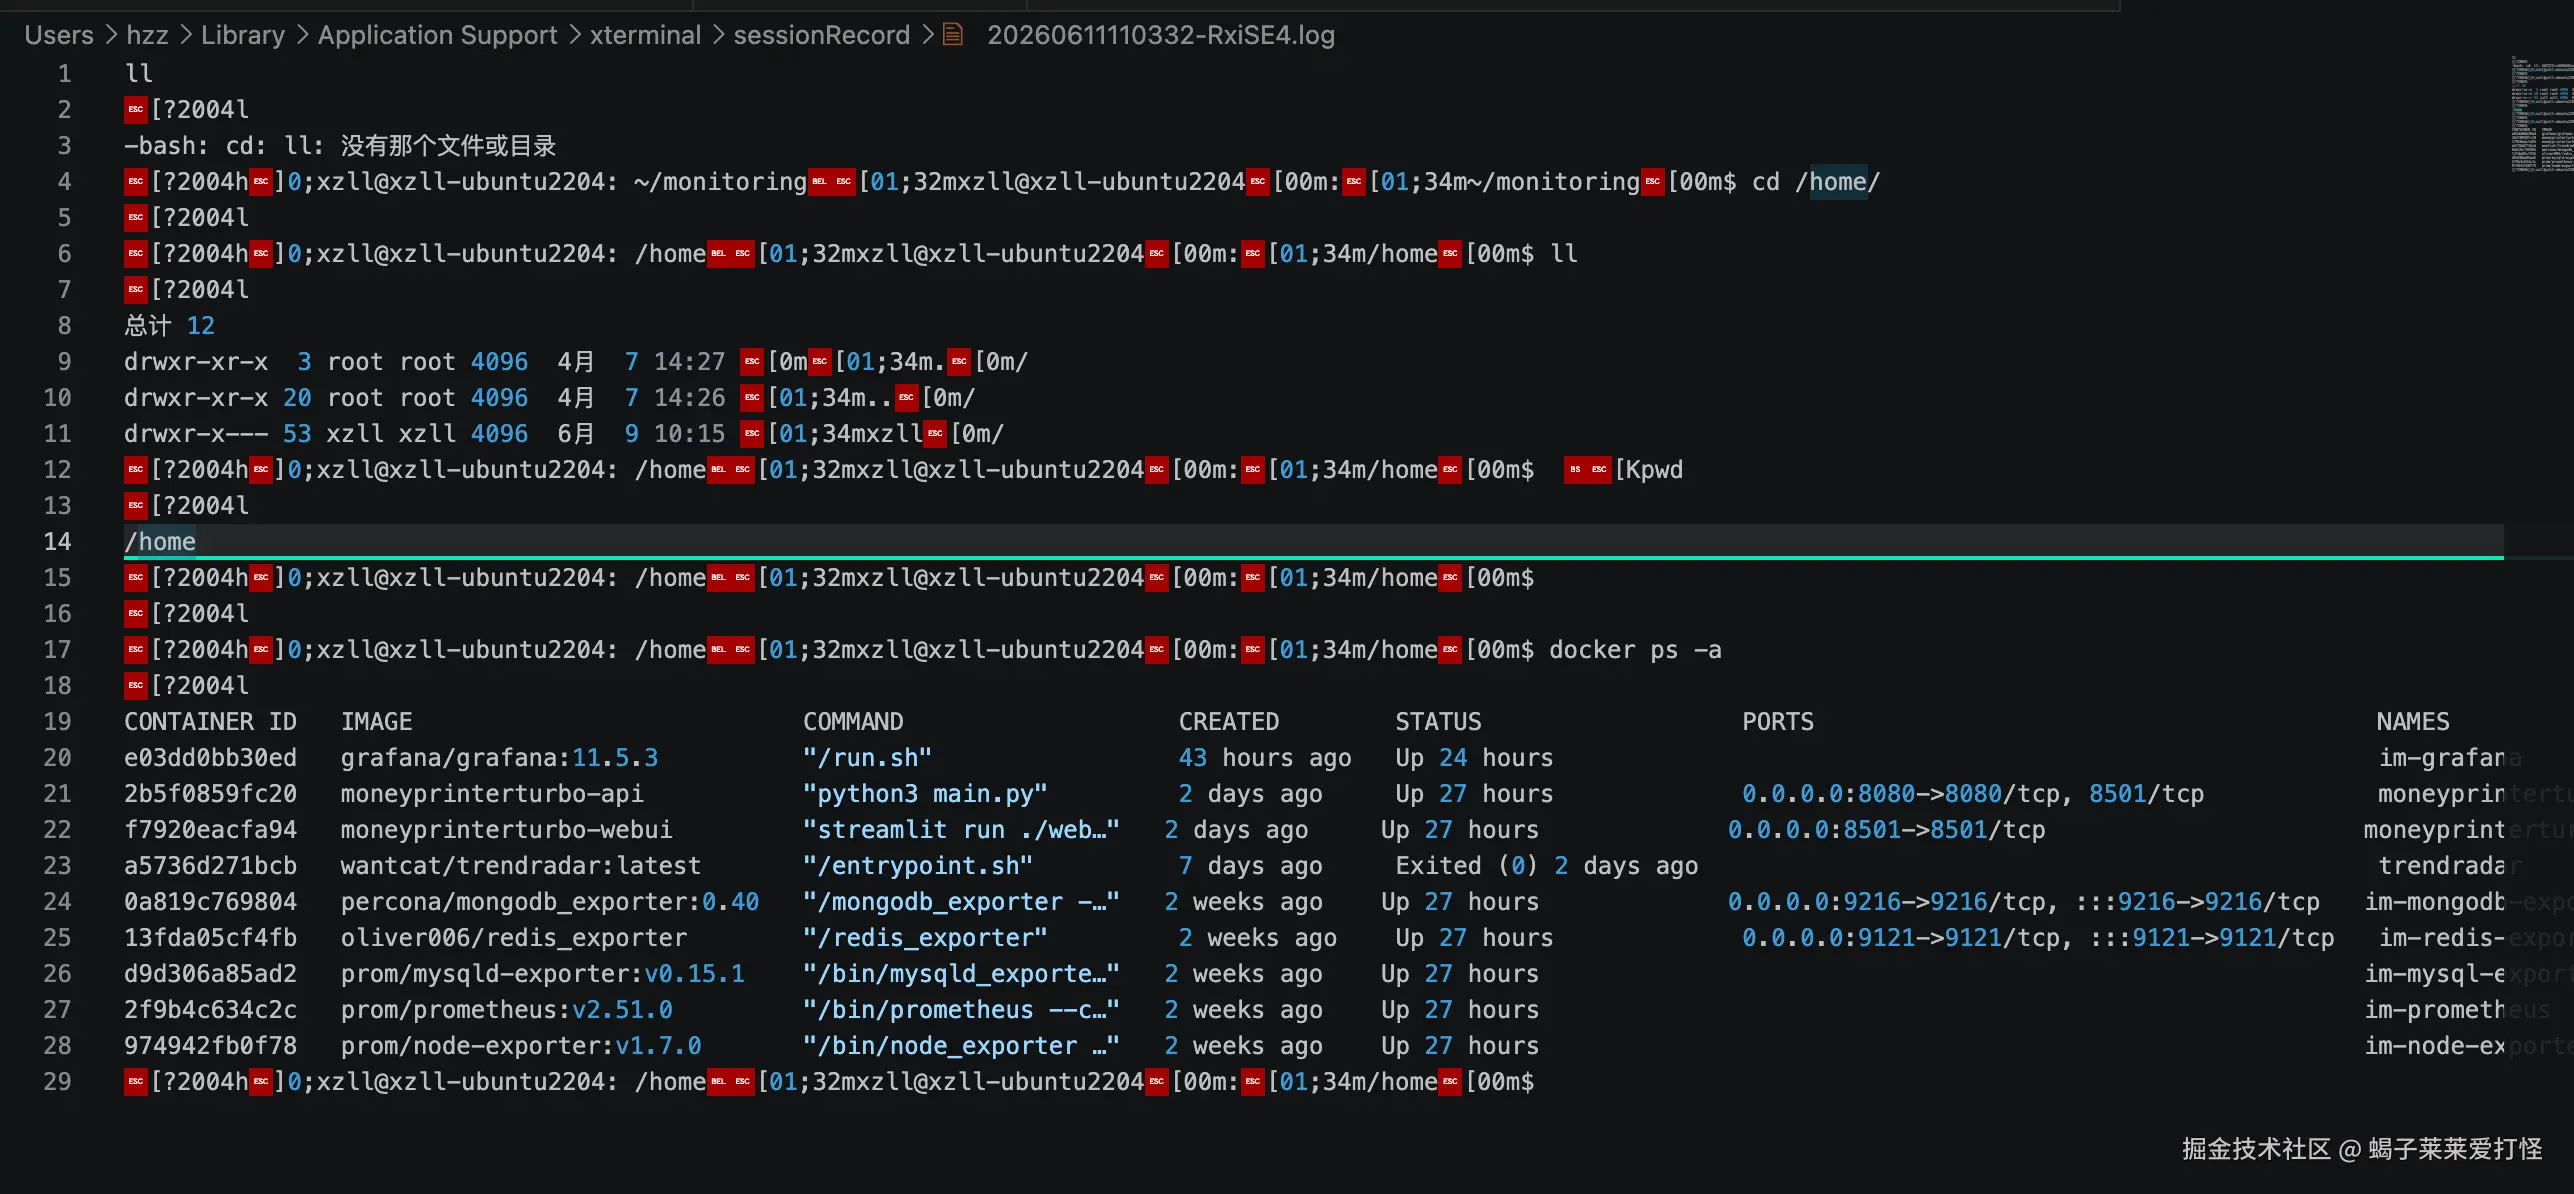Click the prom/mysqld-exporter:v0.15.1 image name
The height and width of the screenshot is (1194, 2574).
coord(543,974)
